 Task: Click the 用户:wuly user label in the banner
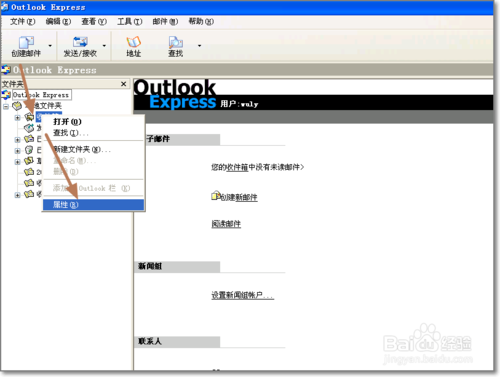click(239, 104)
